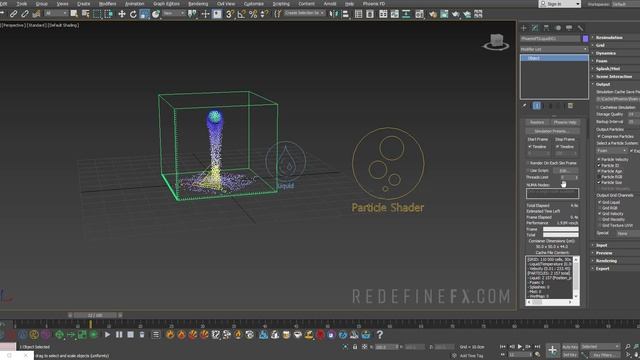This screenshot has width=640, height=360.
Task: Toggle the Particle RGB checkbox
Action: click(599, 177)
